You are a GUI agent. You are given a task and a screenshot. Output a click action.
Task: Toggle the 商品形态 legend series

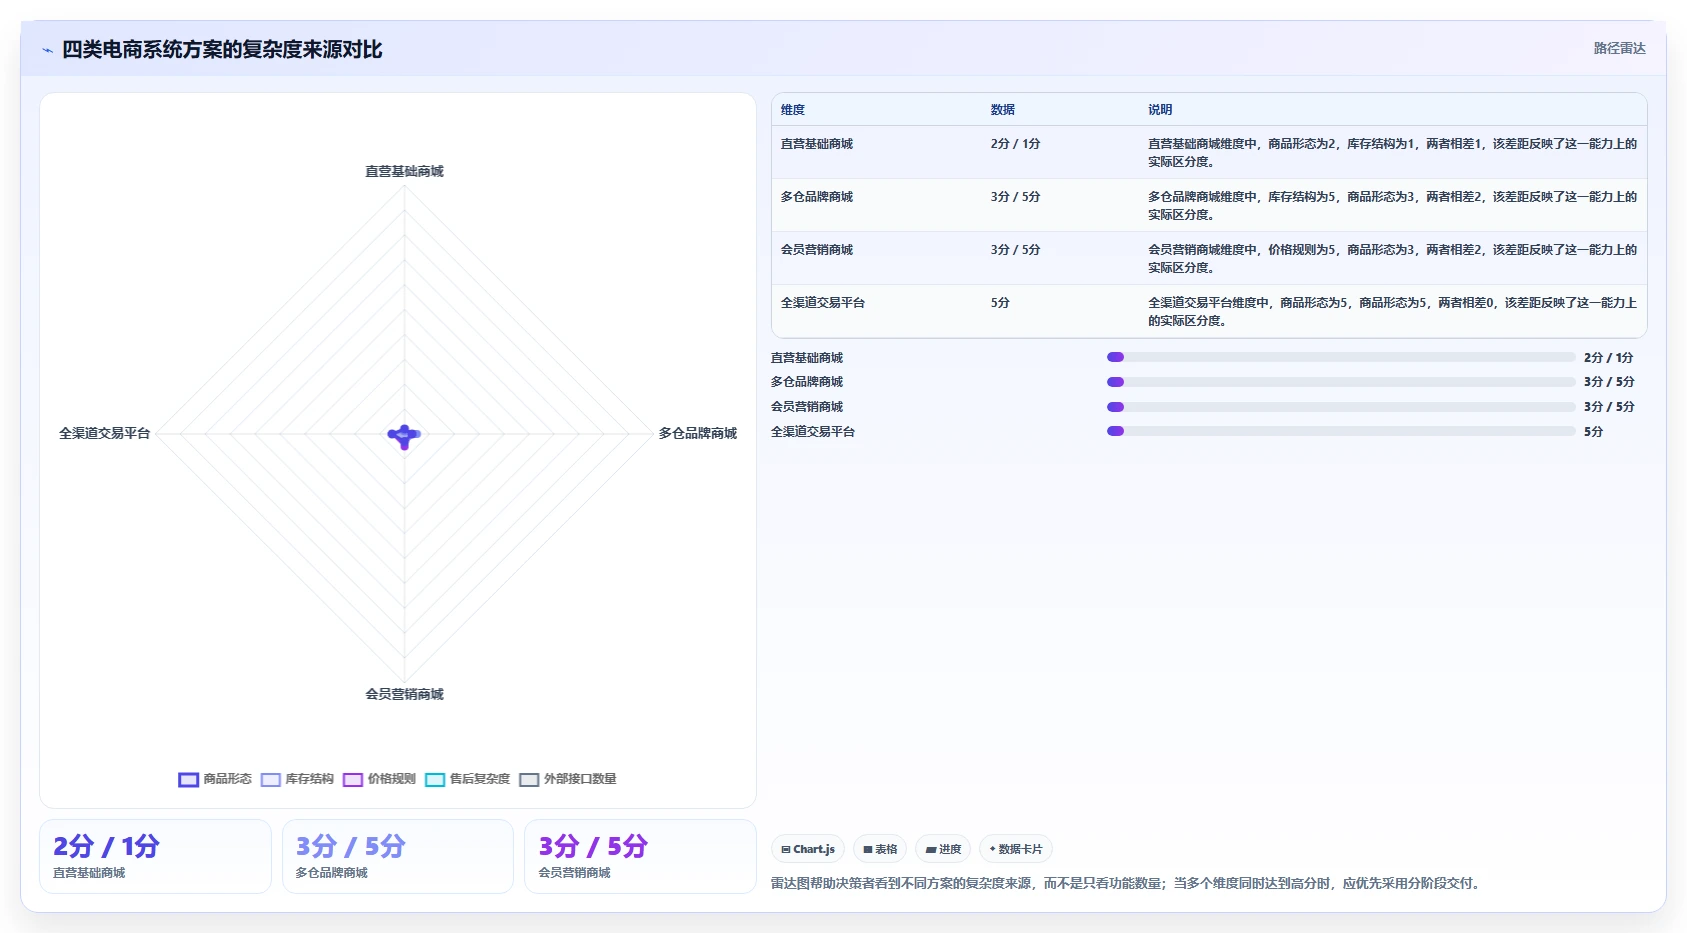[215, 779]
